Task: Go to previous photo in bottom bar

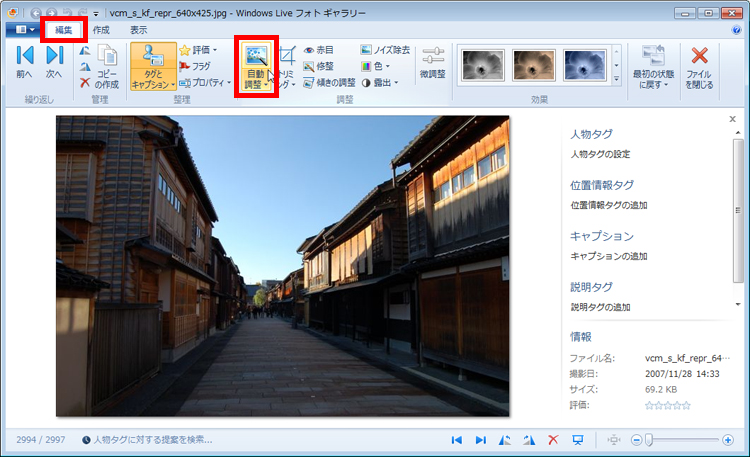Action: [x=457, y=440]
